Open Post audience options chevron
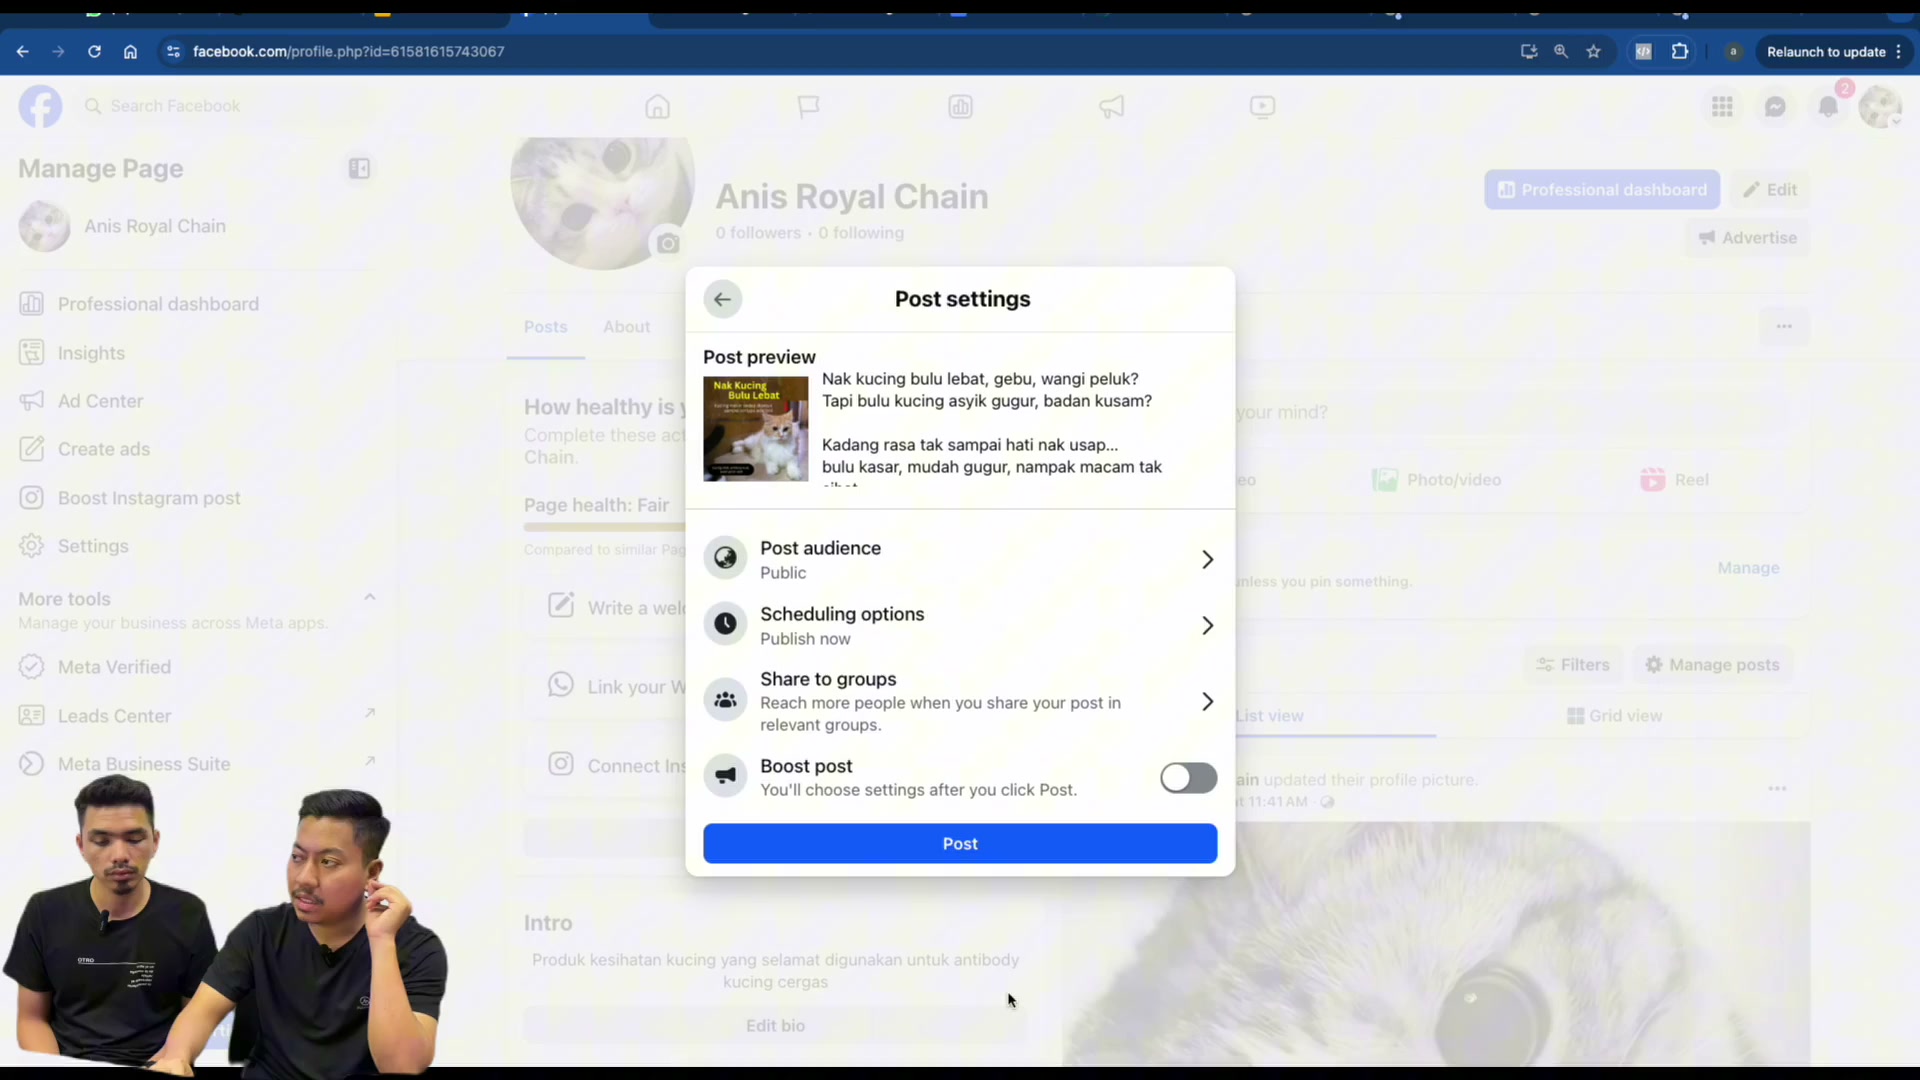 (1207, 560)
